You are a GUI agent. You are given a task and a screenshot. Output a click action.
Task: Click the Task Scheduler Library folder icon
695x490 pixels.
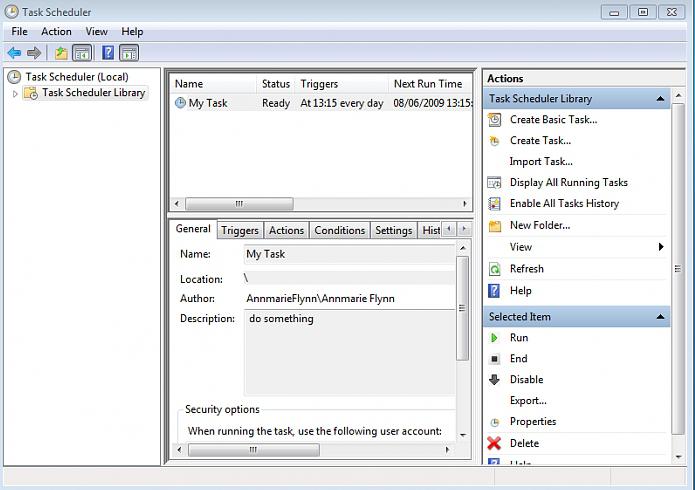(x=31, y=93)
